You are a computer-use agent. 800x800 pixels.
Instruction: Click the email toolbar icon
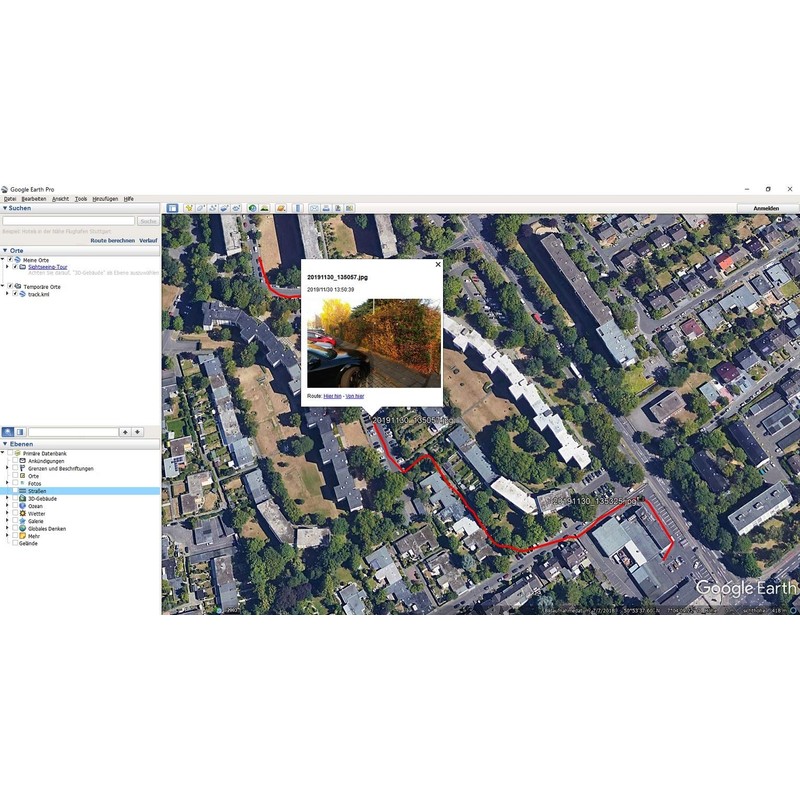point(314,208)
